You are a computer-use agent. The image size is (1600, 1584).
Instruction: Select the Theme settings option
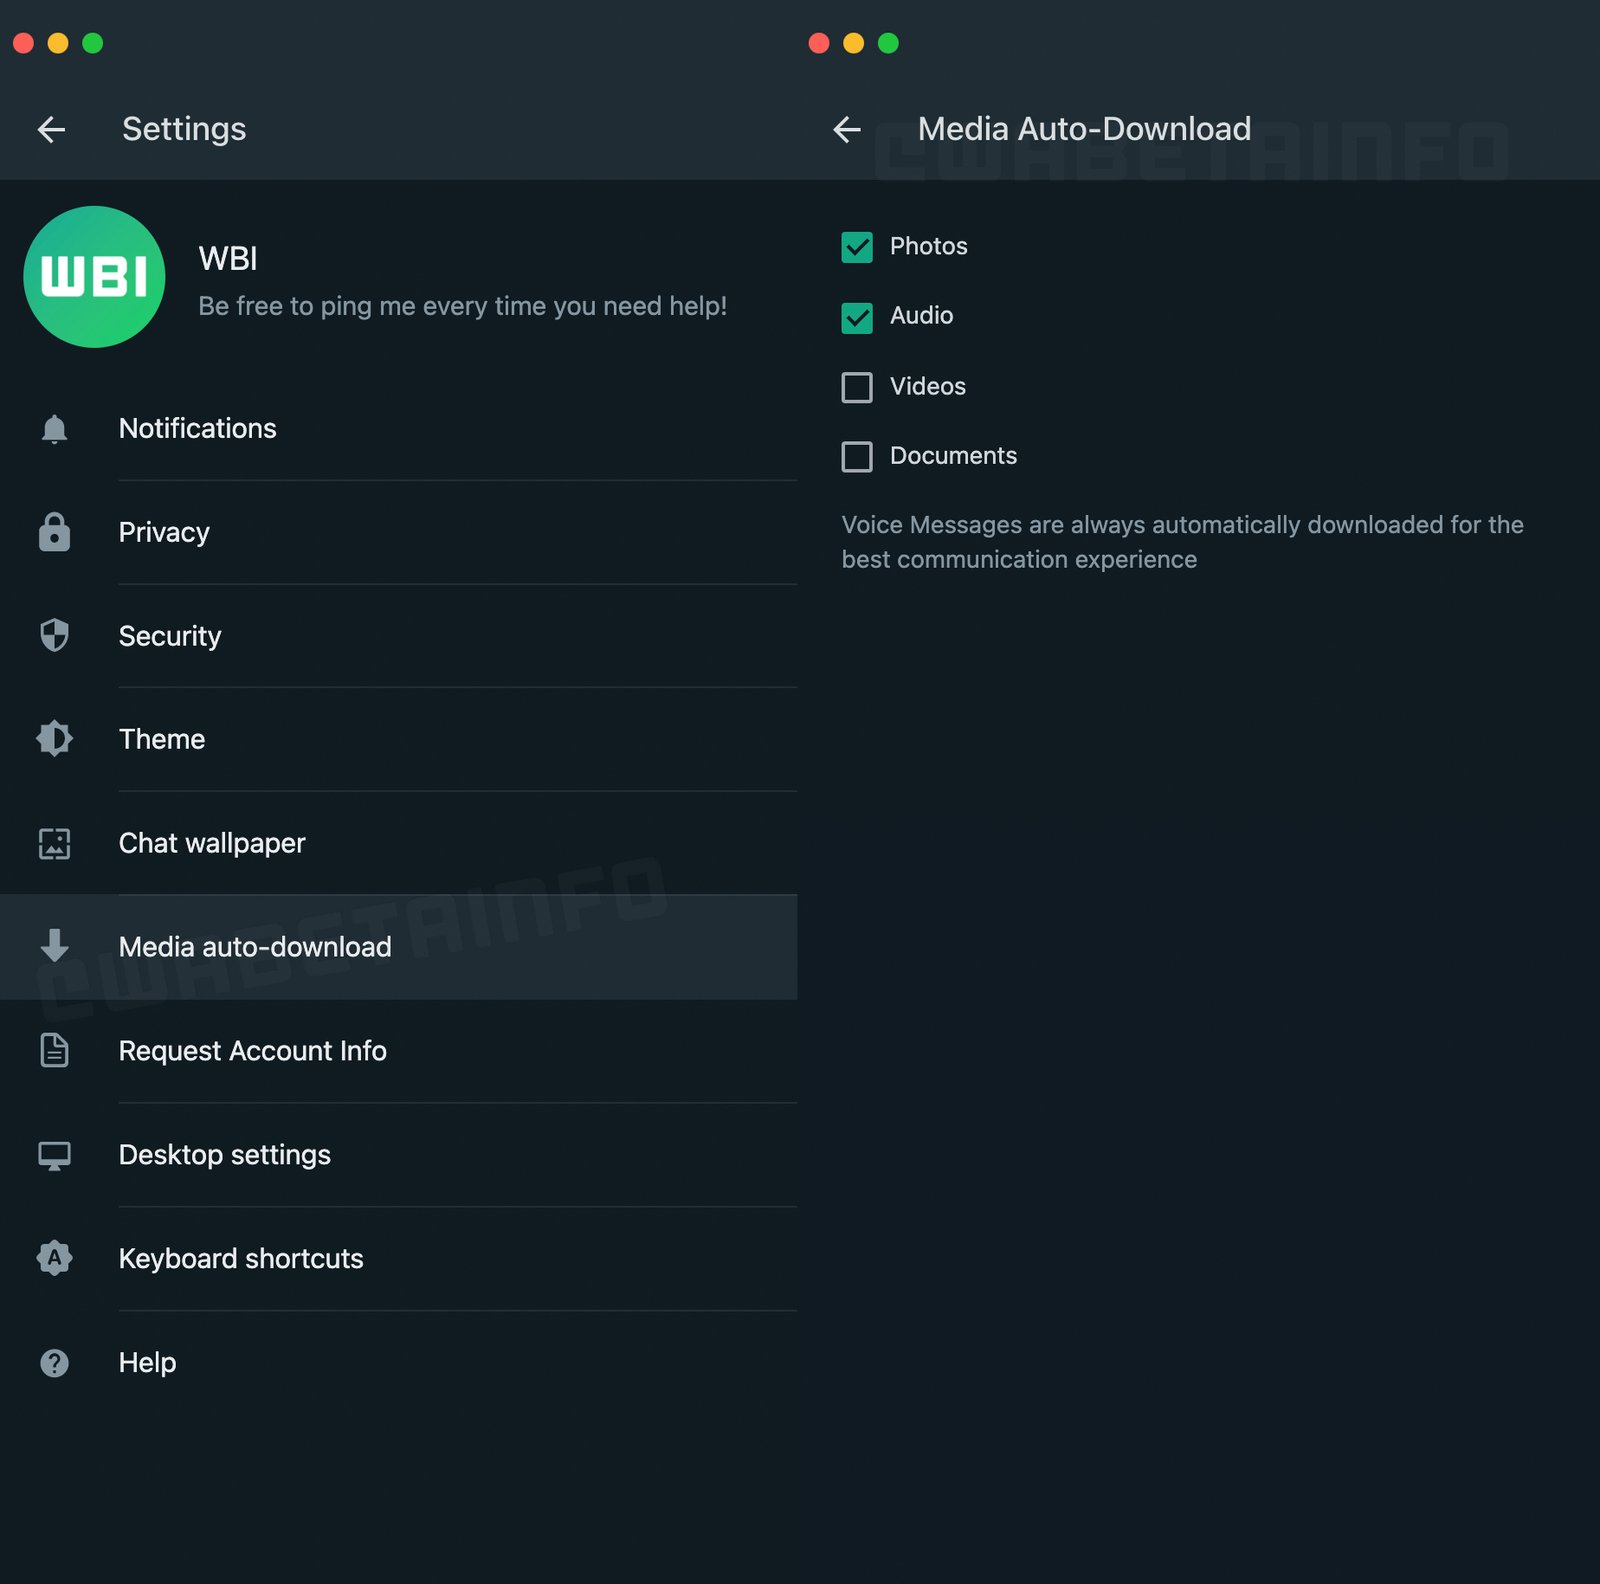click(162, 739)
